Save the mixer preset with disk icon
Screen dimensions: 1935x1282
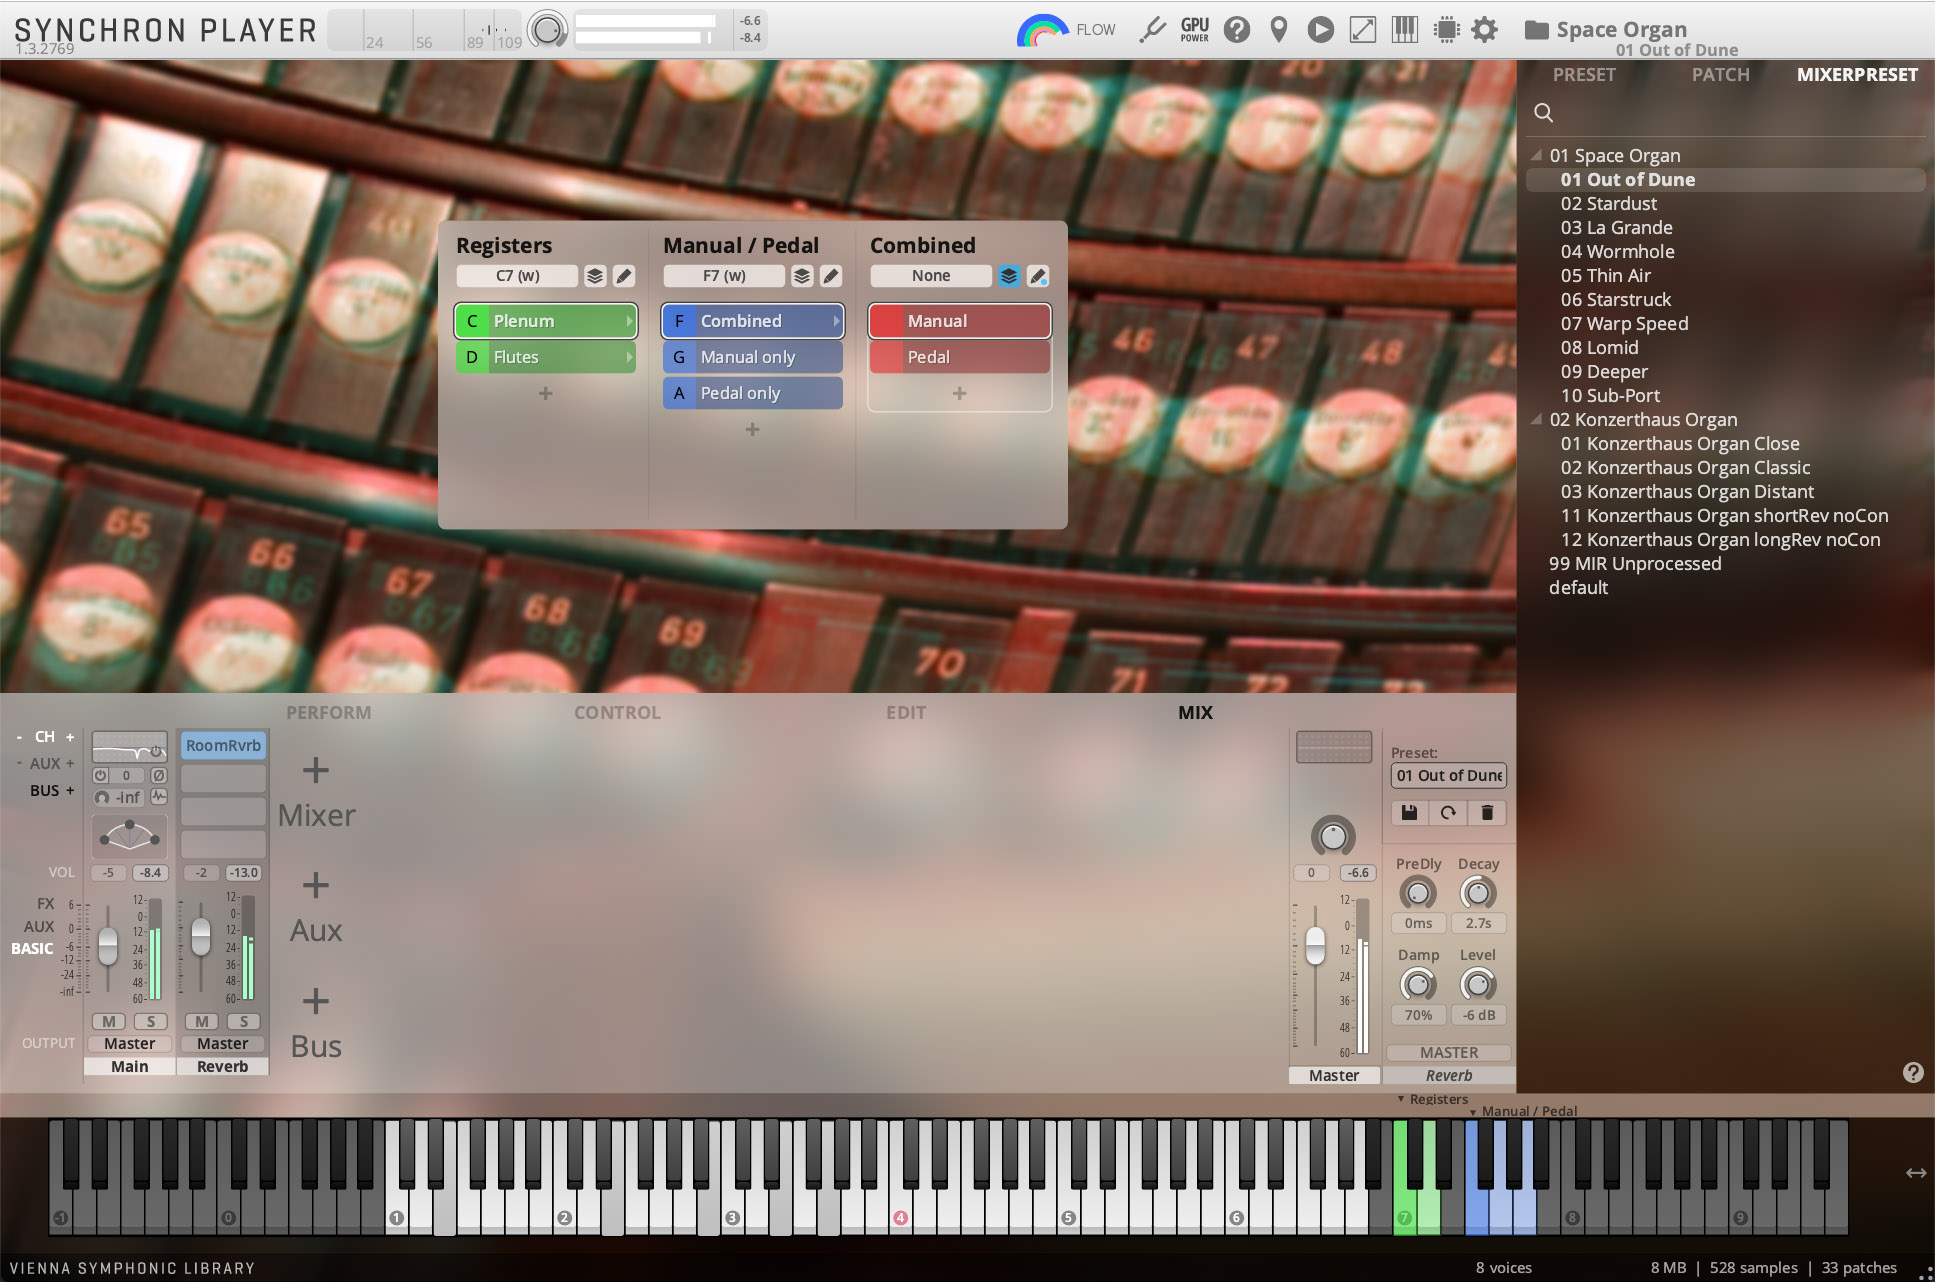1409,813
